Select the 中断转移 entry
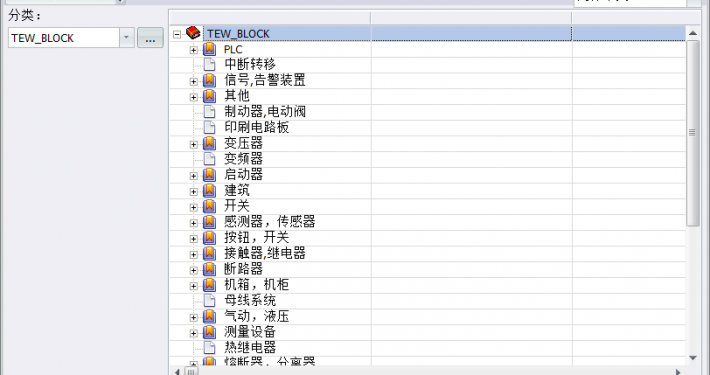The height and width of the screenshot is (375, 710). [x=427, y=65]
